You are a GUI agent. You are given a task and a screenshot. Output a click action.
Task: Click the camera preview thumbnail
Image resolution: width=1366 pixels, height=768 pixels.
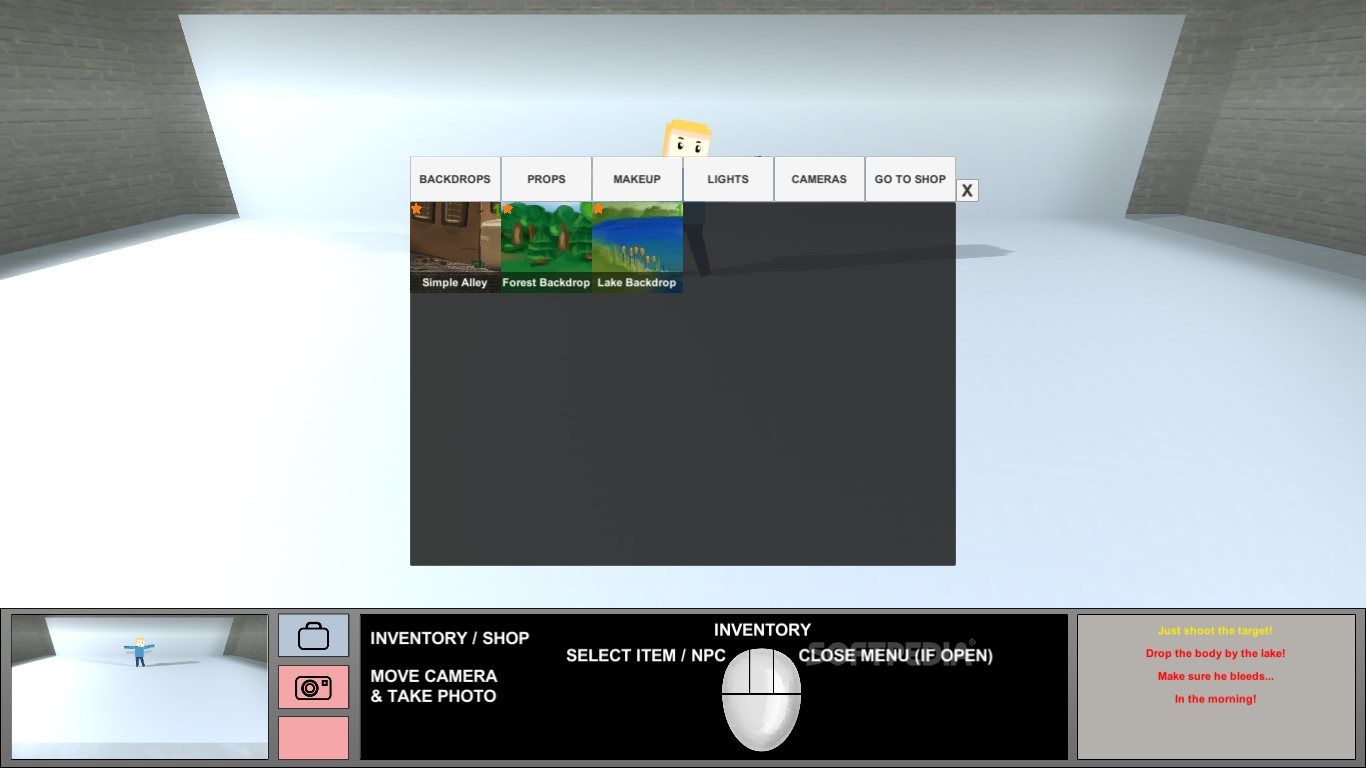click(140, 686)
